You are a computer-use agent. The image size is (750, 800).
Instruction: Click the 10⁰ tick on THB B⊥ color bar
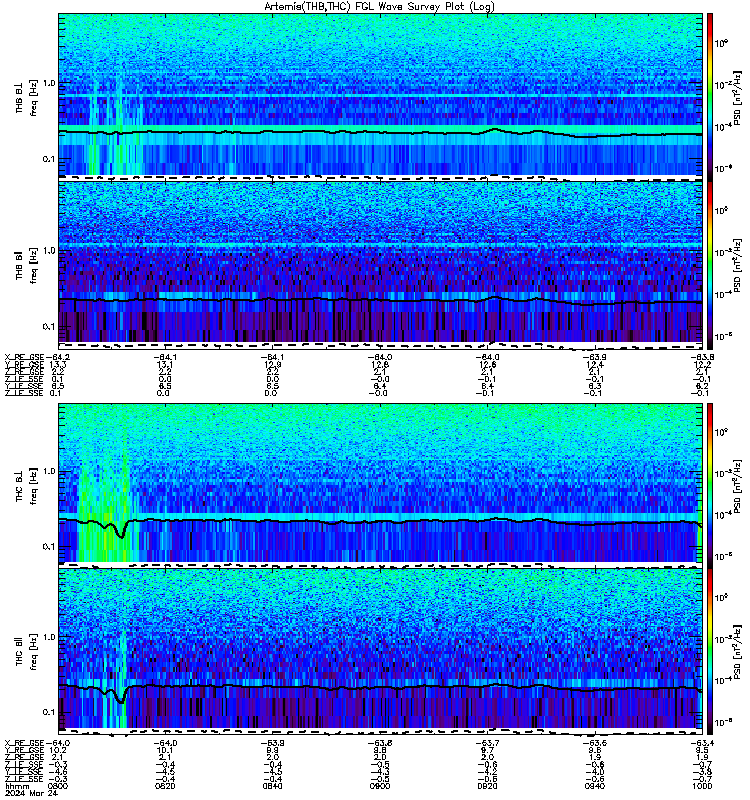pyautogui.click(x=721, y=44)
